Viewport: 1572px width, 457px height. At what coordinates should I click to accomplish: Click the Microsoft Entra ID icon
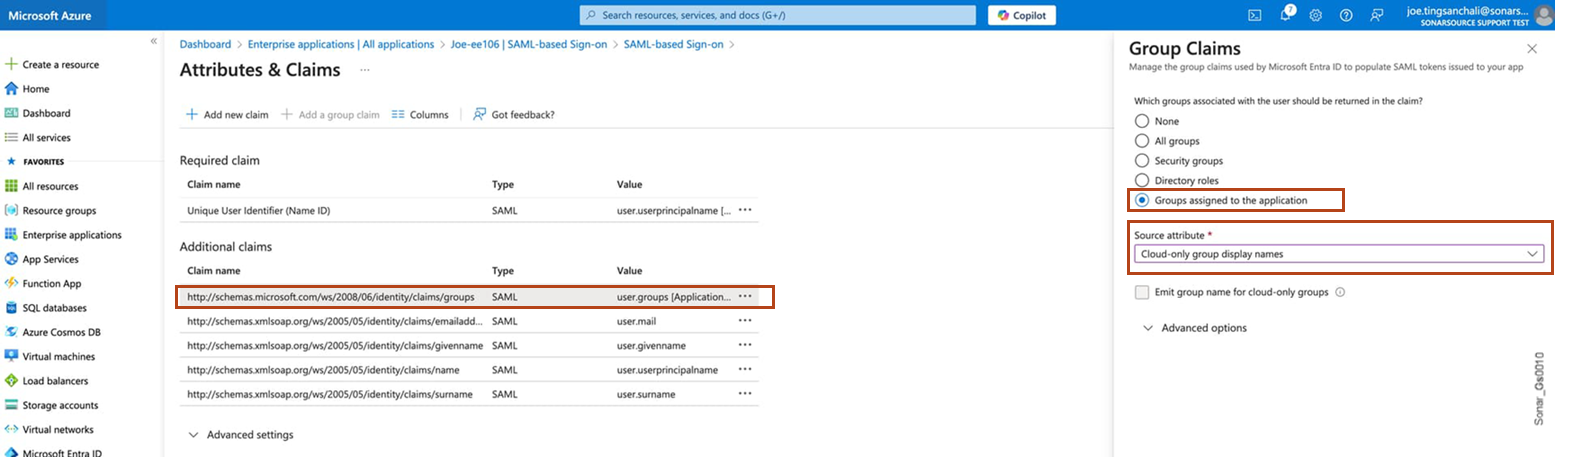click(x=12, y=452)
